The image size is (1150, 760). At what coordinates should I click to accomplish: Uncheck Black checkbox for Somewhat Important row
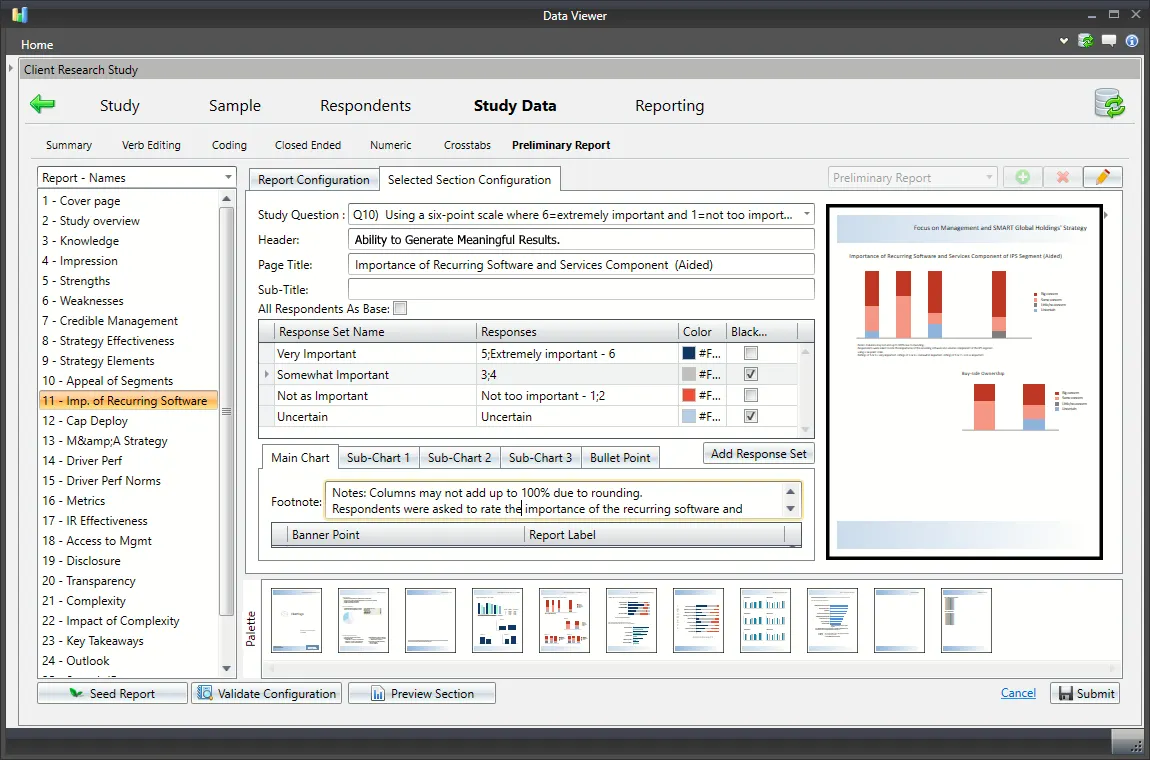click(750, 374)
